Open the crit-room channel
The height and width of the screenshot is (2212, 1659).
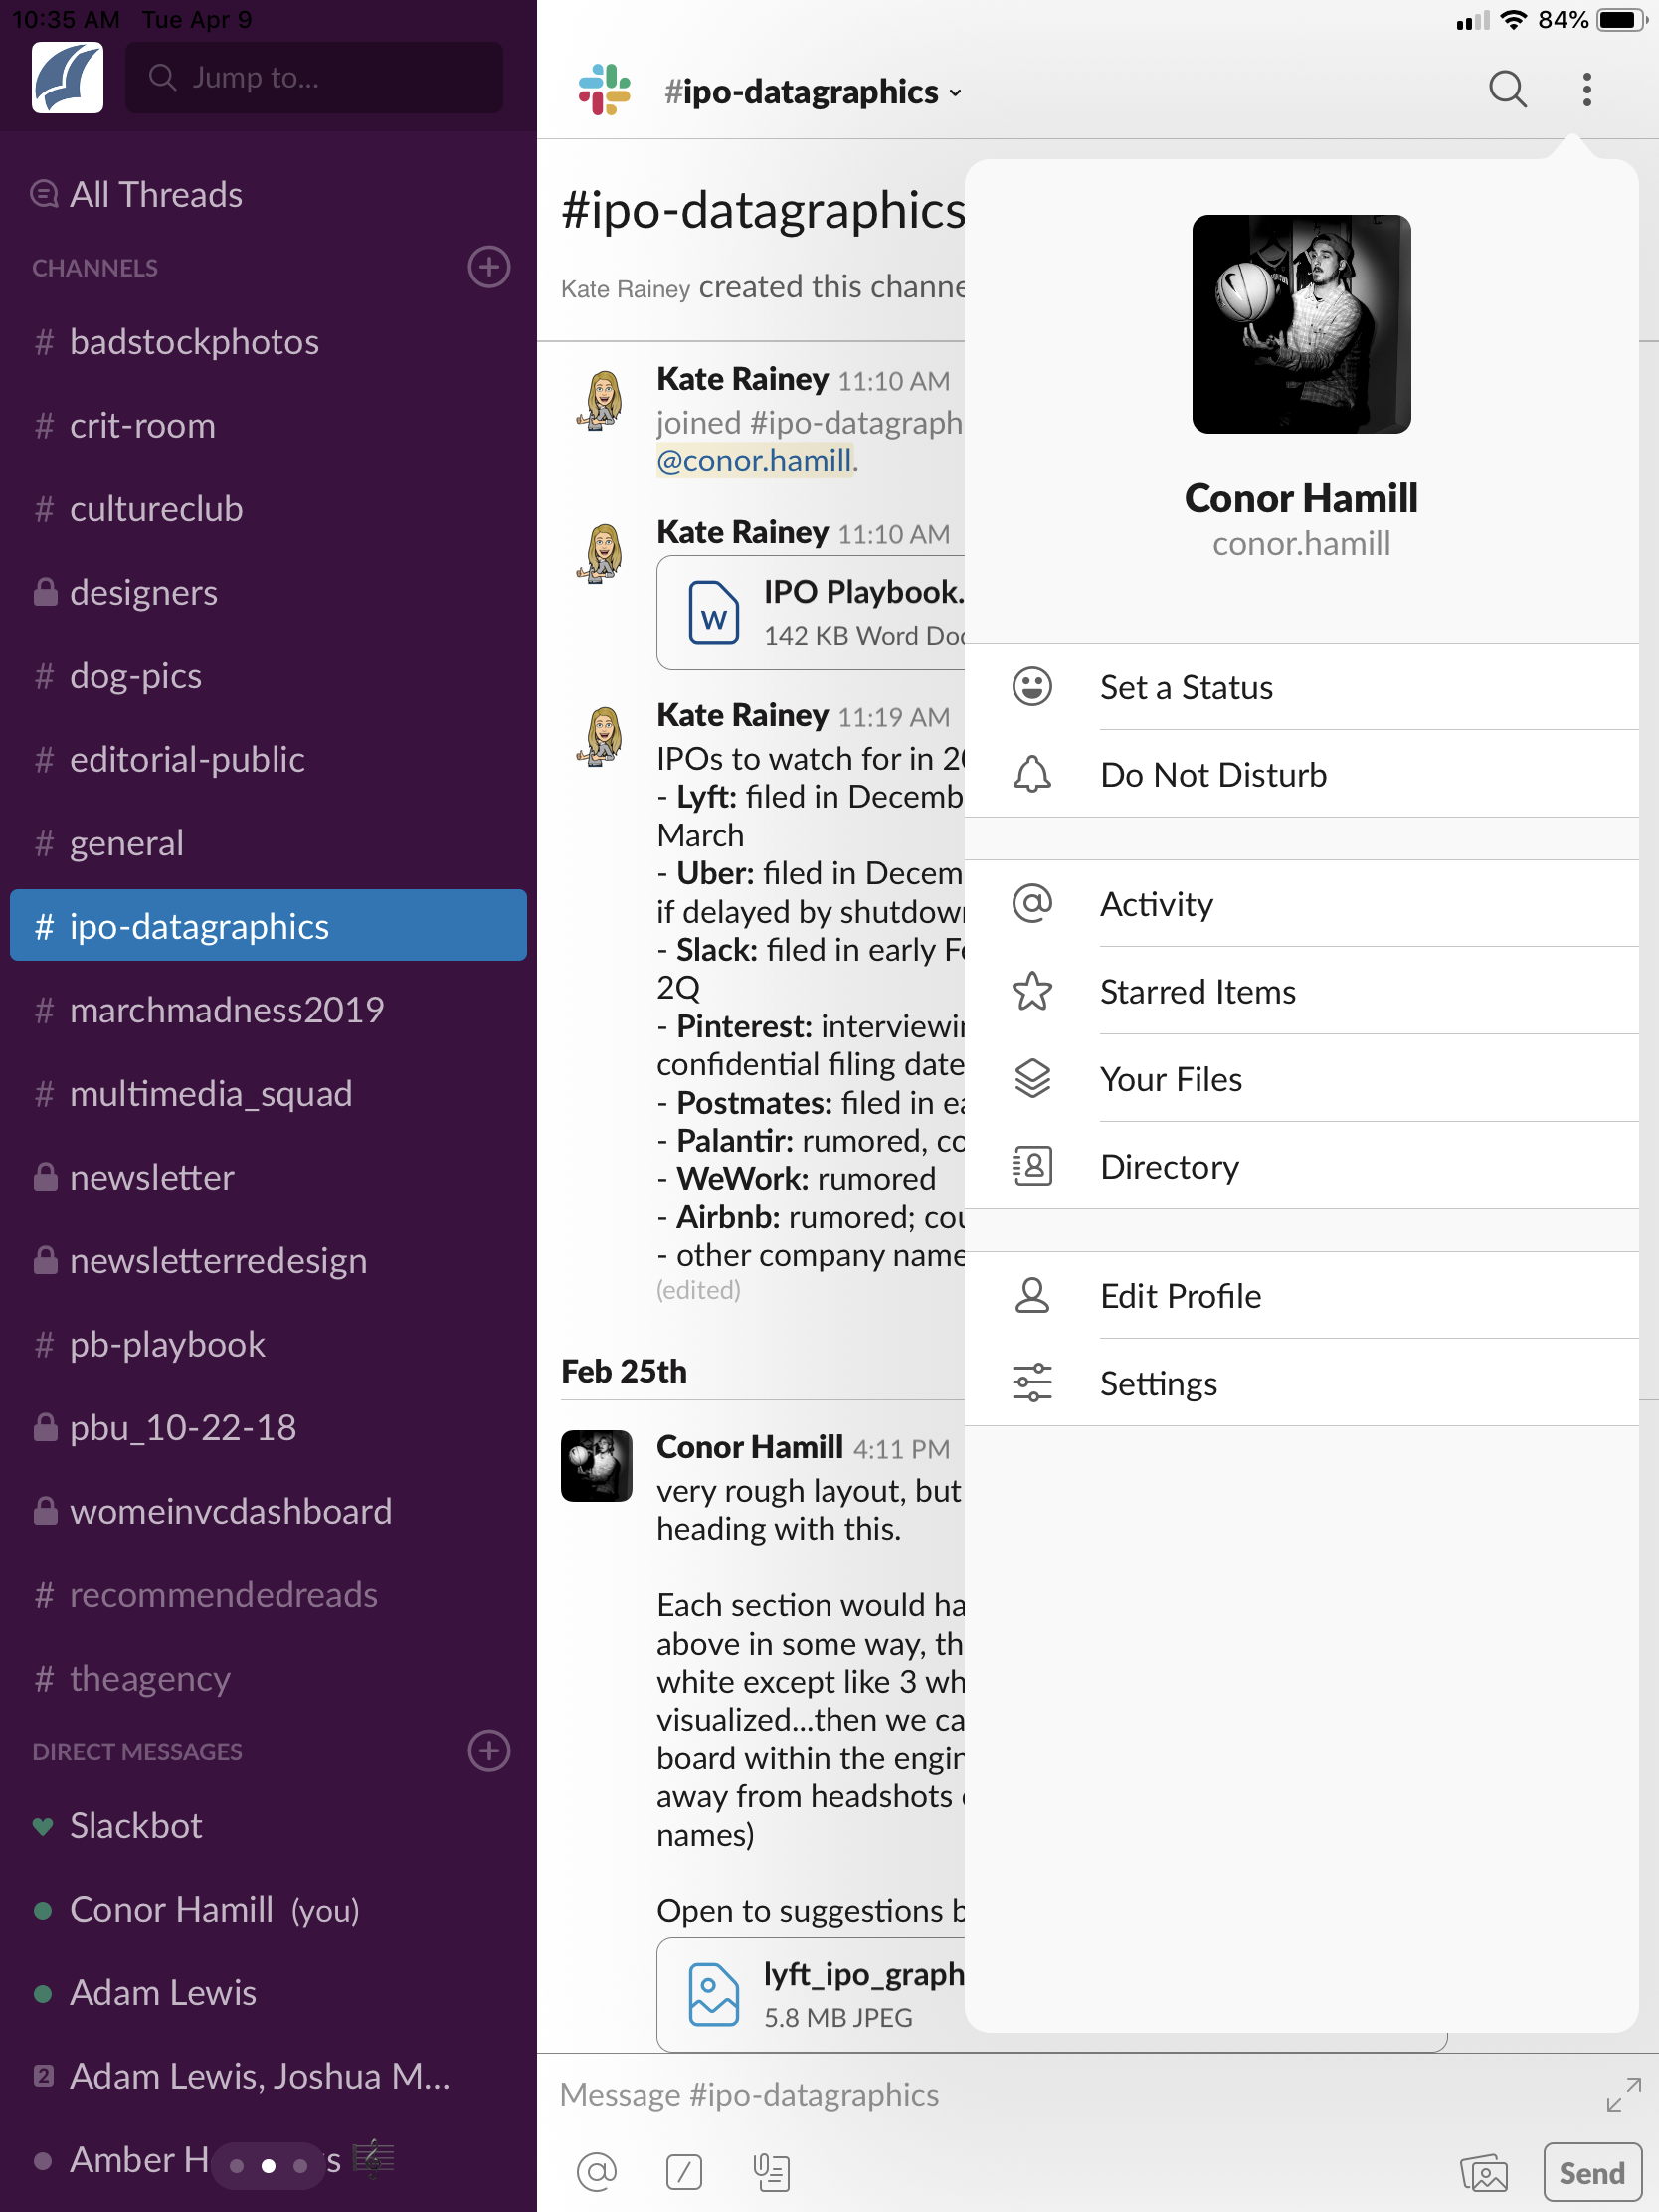coord(268,426)
